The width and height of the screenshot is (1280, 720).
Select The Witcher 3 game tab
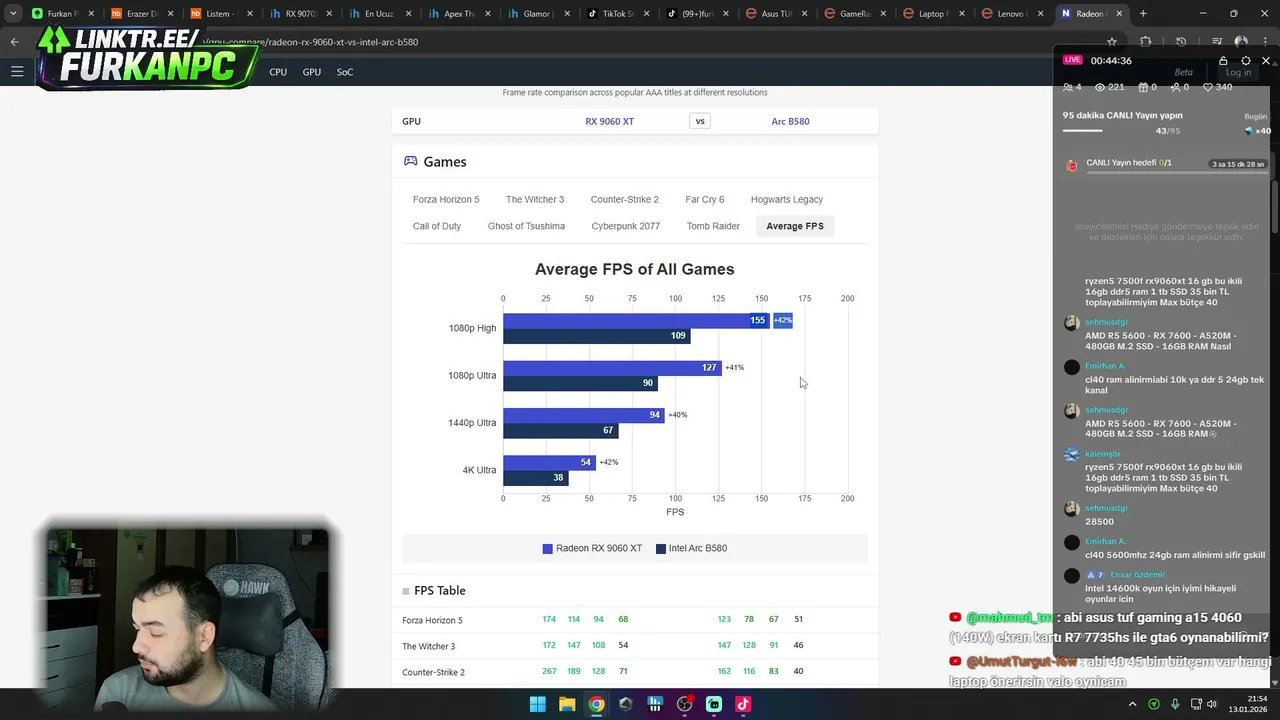(535, 199)
